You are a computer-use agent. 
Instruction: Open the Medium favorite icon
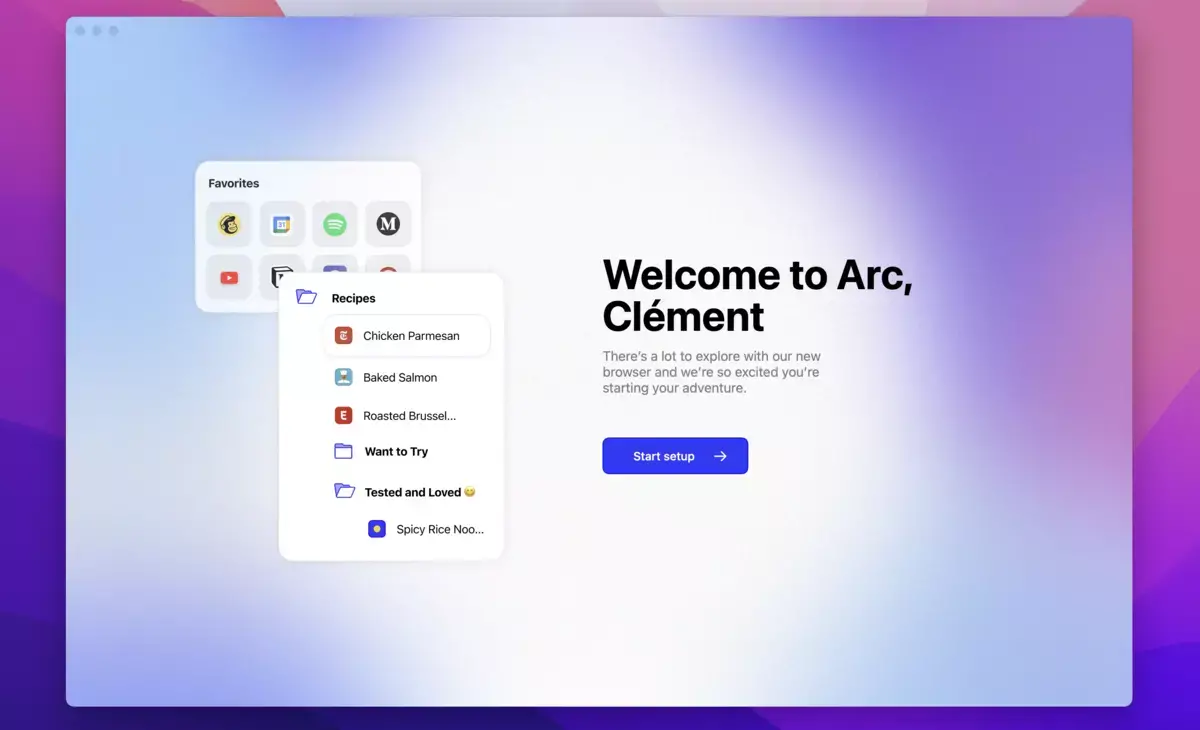tap(388, 225)
